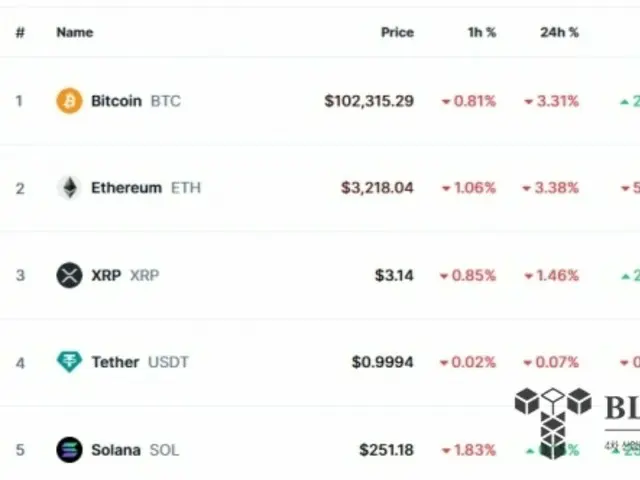This screenshot has height=480, width=640.
Task: Click the Ethereum diamond logo icon
Action: tap(69, 188)
